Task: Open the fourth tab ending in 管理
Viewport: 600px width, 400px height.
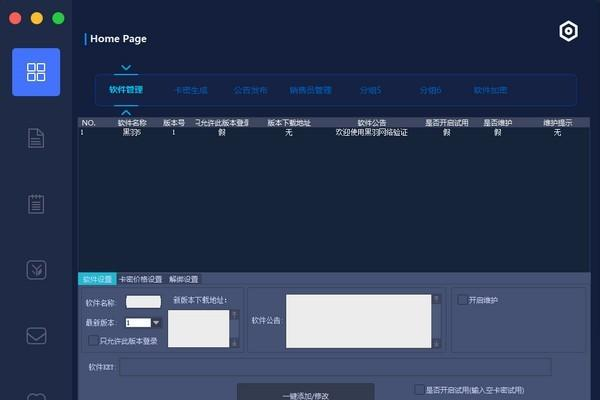Action: [310, 90]
